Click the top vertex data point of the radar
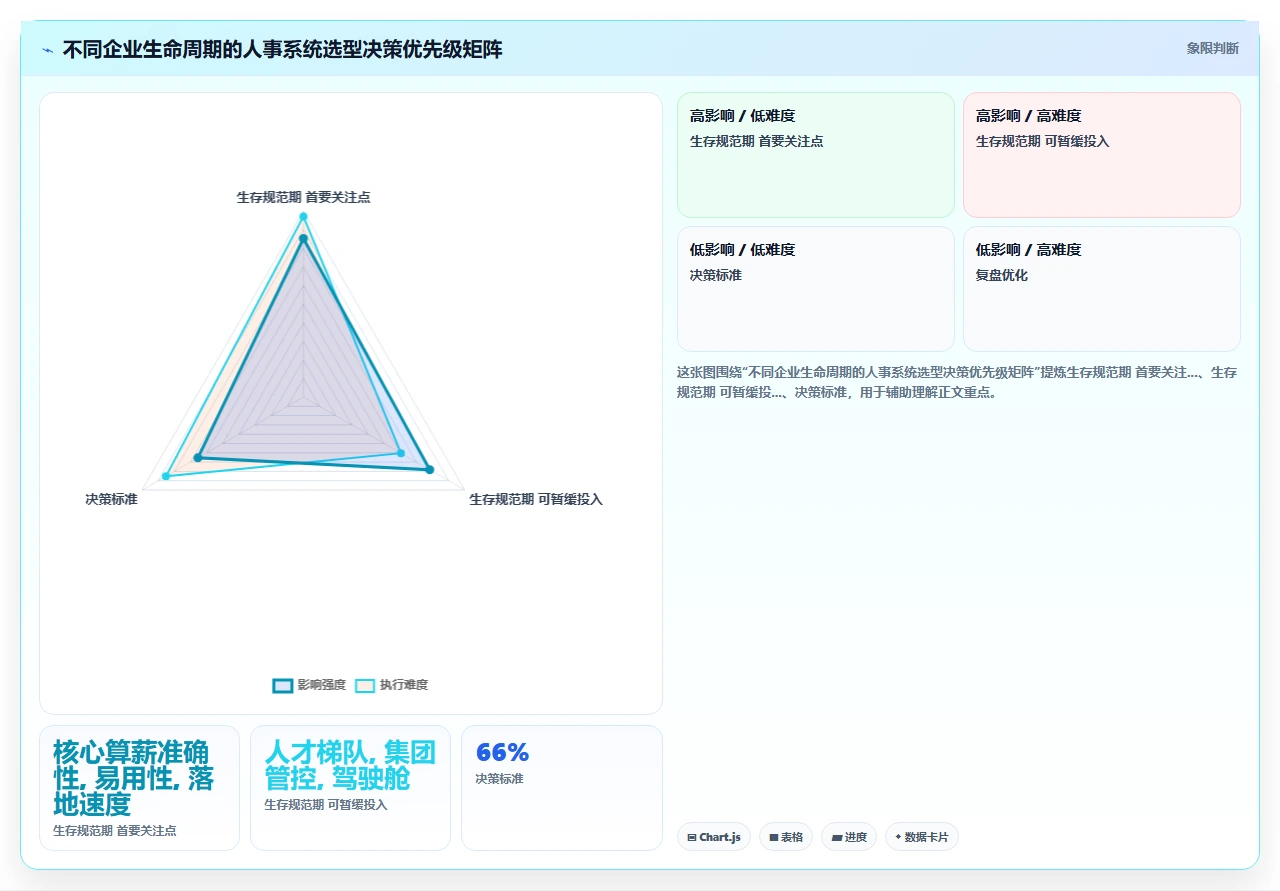 [303, 217]
